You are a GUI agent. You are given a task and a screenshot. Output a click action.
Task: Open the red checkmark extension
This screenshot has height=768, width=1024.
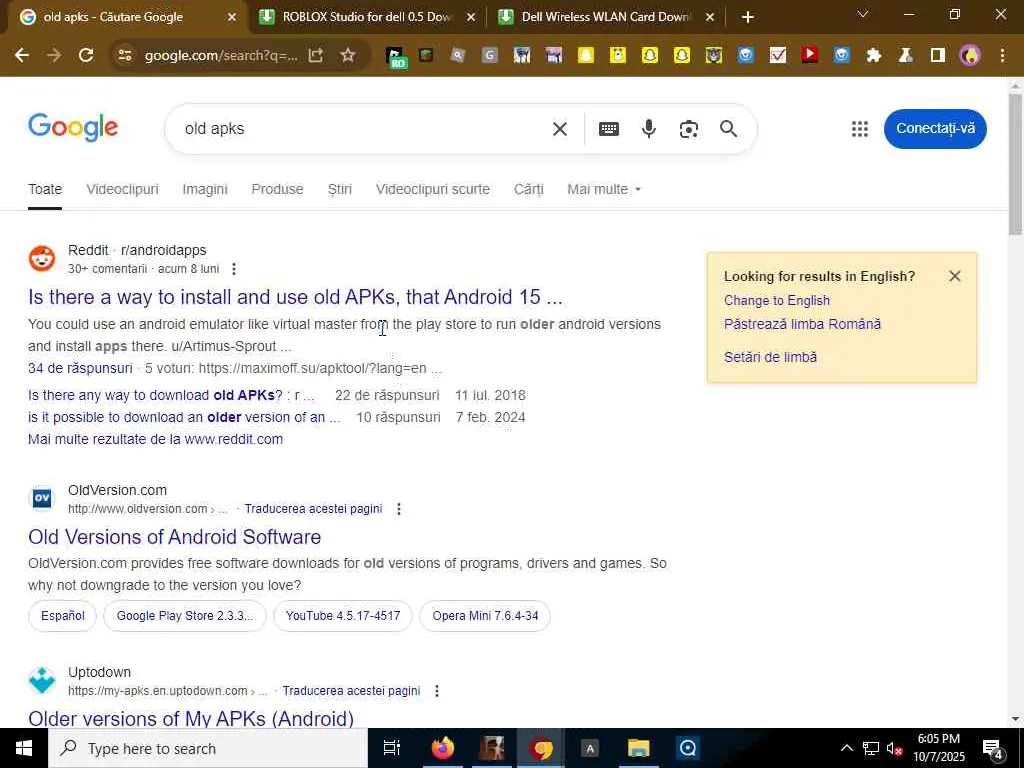click(x=778, y=56)
